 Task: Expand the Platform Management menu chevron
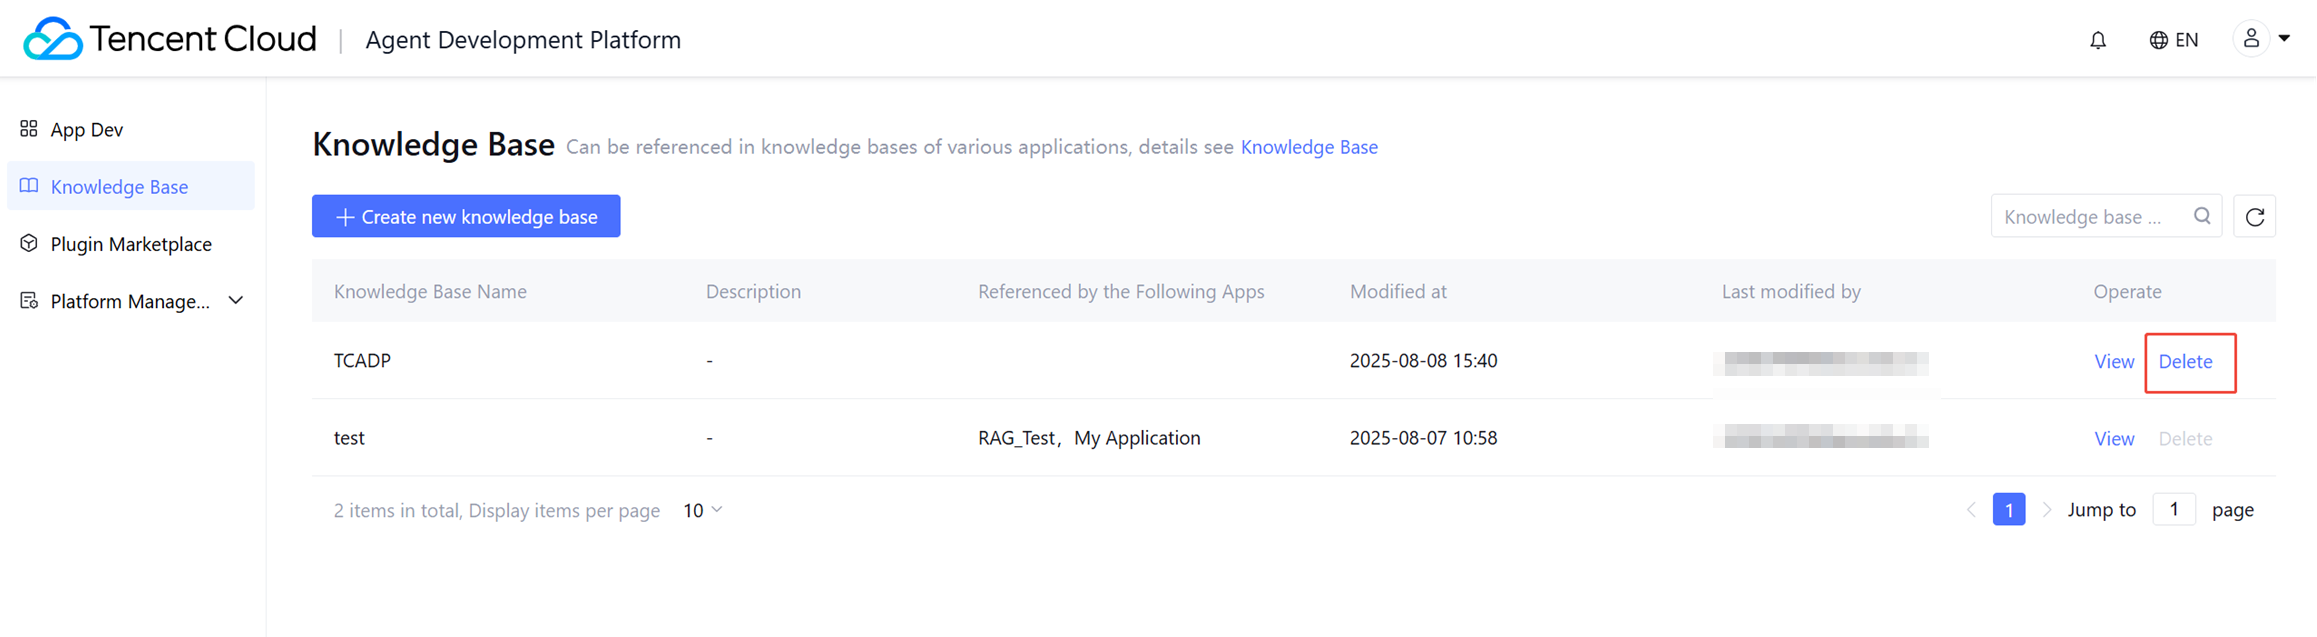tap(236, 301)
